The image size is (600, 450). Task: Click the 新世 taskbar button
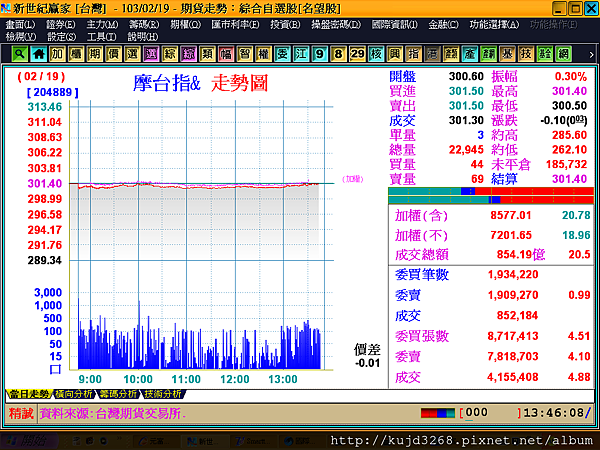click(203, 441)
